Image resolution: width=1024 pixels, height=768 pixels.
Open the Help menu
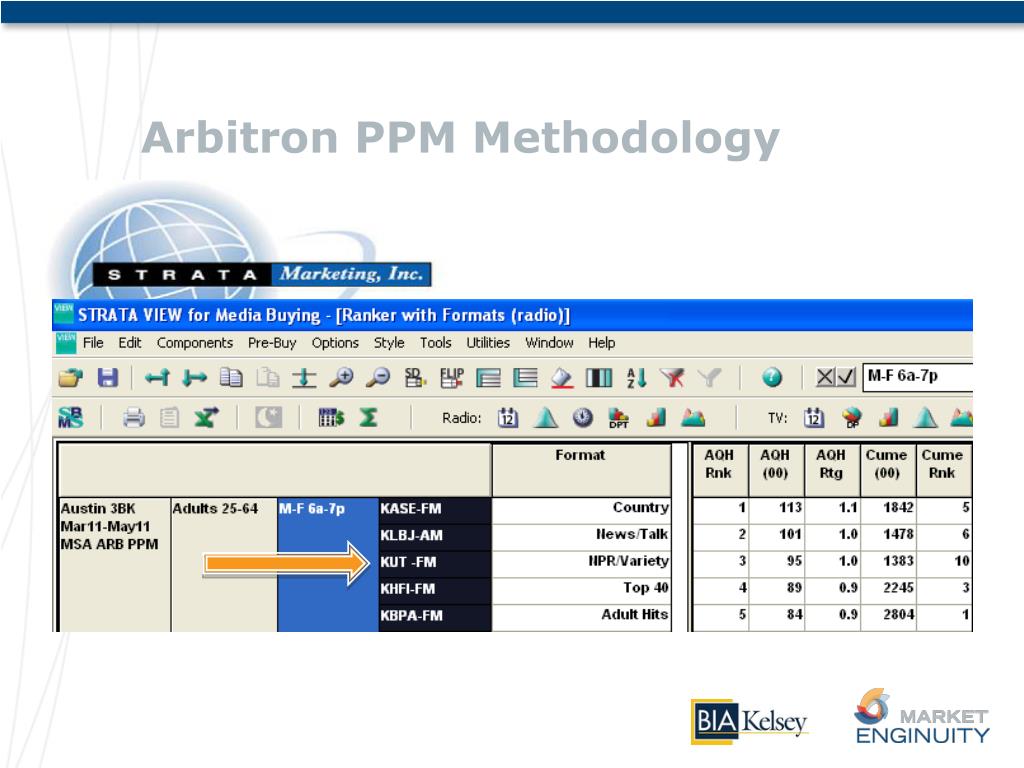click(x=601, y=344)
